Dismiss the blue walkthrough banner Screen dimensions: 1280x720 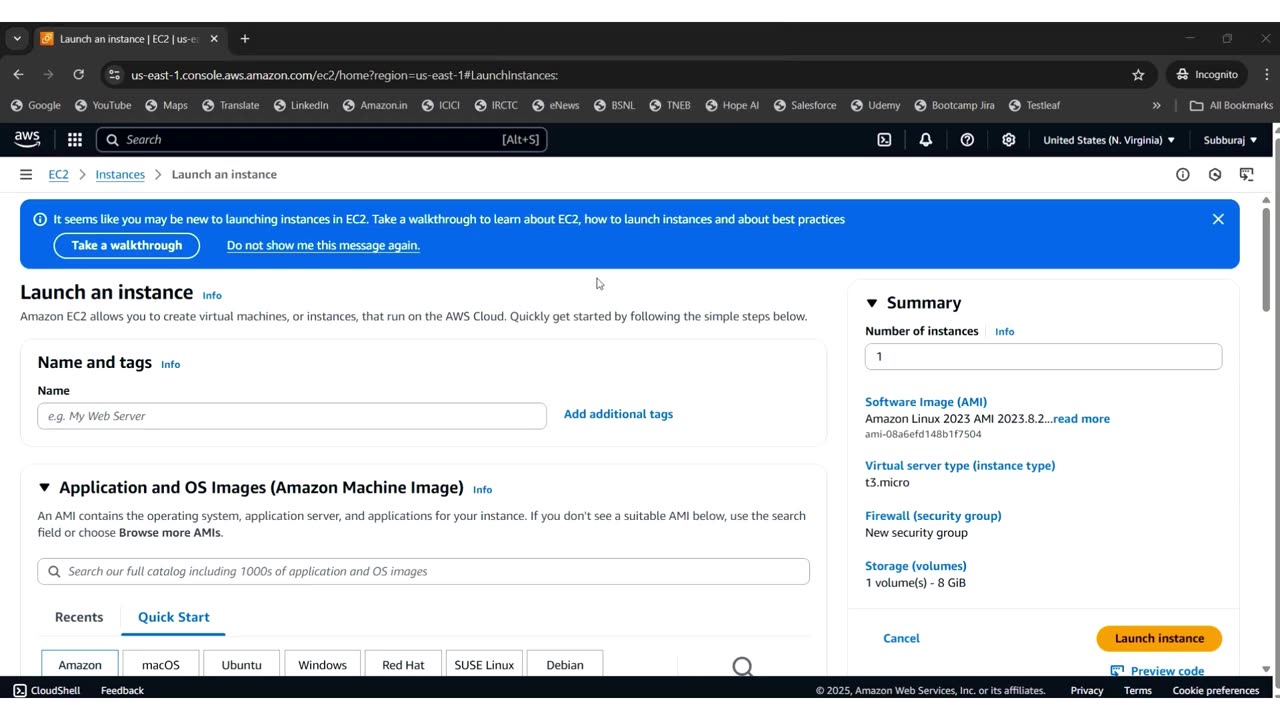point(1218,219)
